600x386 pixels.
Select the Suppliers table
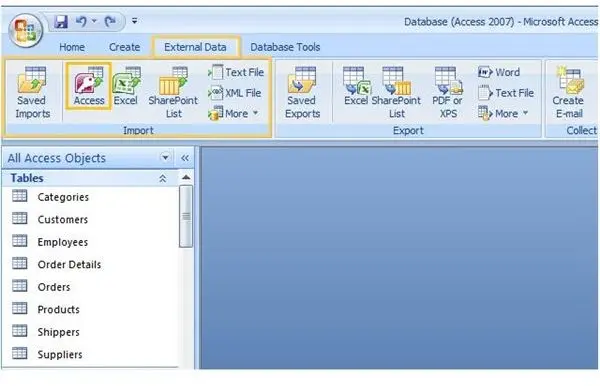pyautogui.click(x=91, y=354)
